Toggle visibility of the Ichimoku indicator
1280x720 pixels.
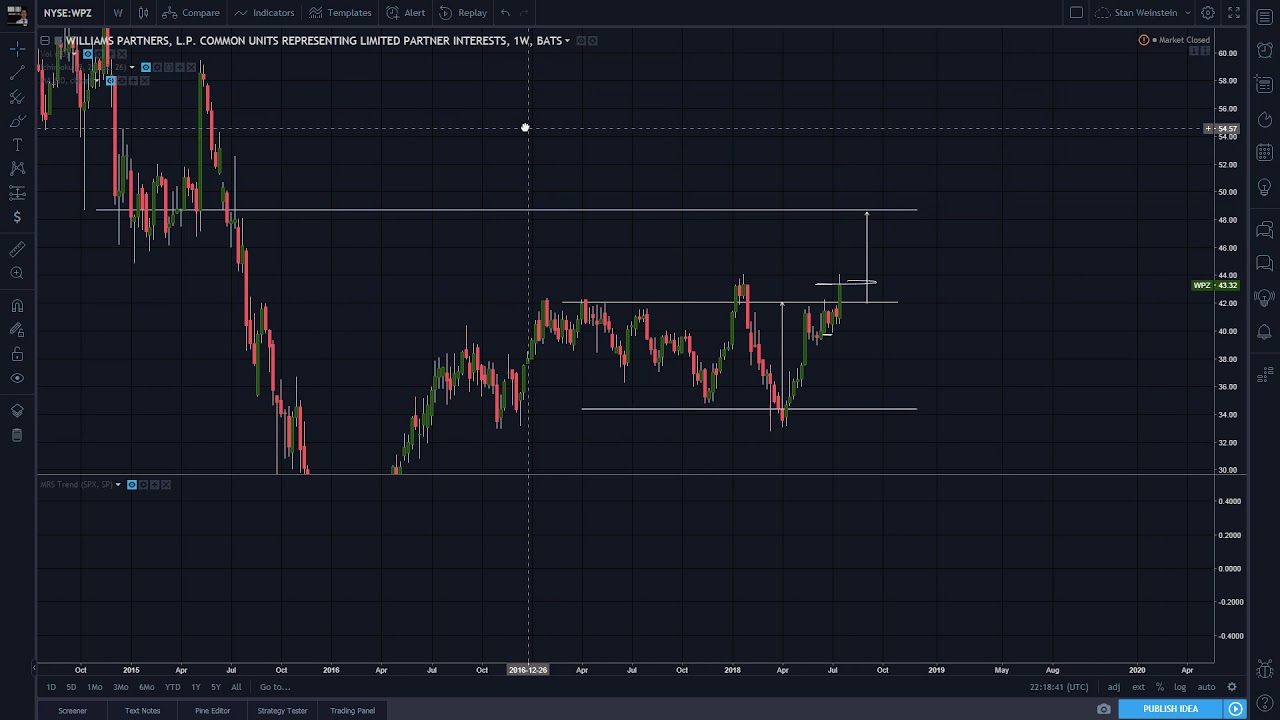click(146, 67)
